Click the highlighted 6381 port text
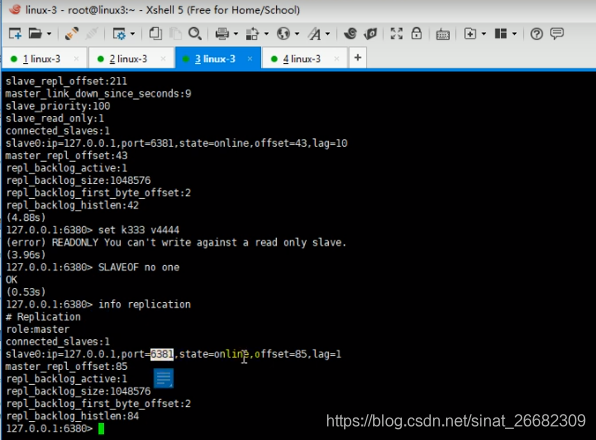This screenshot has width=596, height=440. (x=162, y=354)
